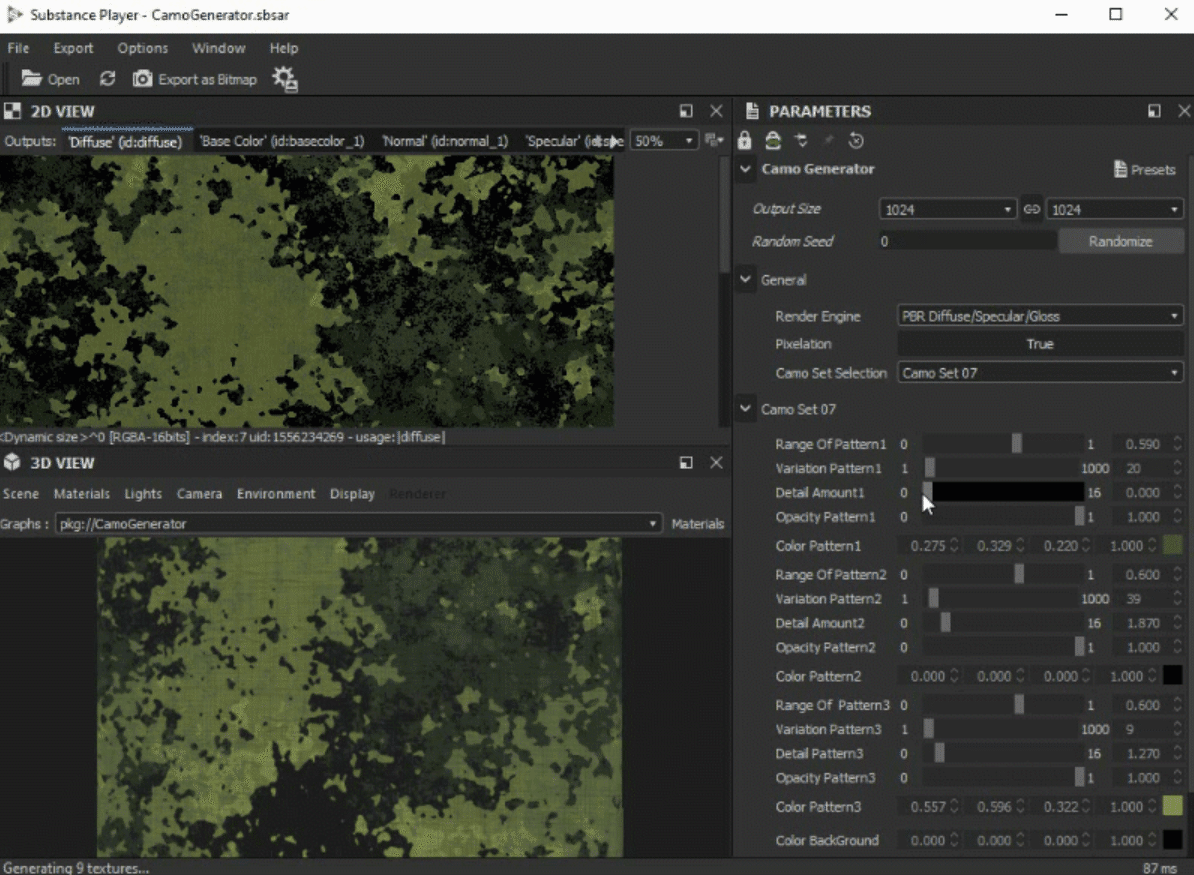Collapse the Camo Generator section
Screen dimensions: 1194x875
745,169
